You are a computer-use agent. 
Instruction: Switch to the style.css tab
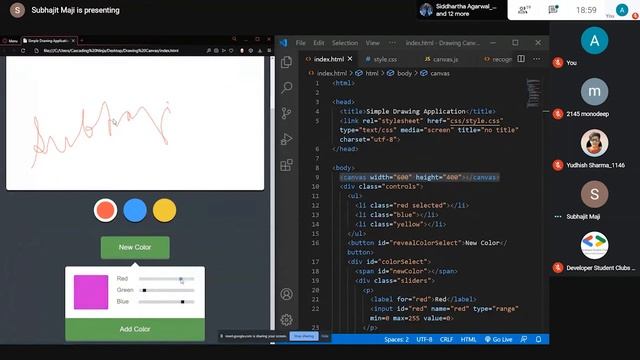click(x=382, y=59)
